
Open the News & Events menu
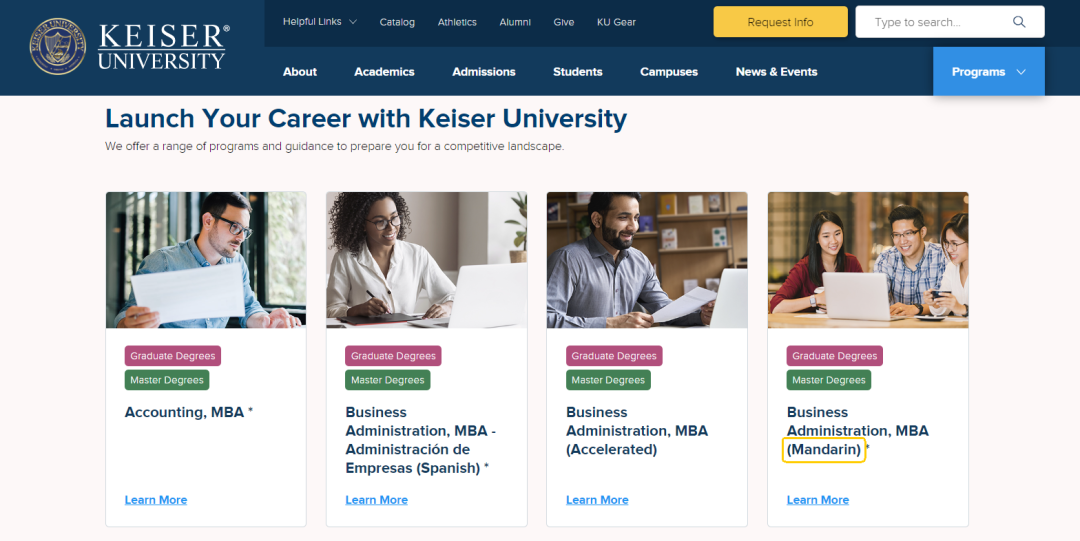coord(776,72)
